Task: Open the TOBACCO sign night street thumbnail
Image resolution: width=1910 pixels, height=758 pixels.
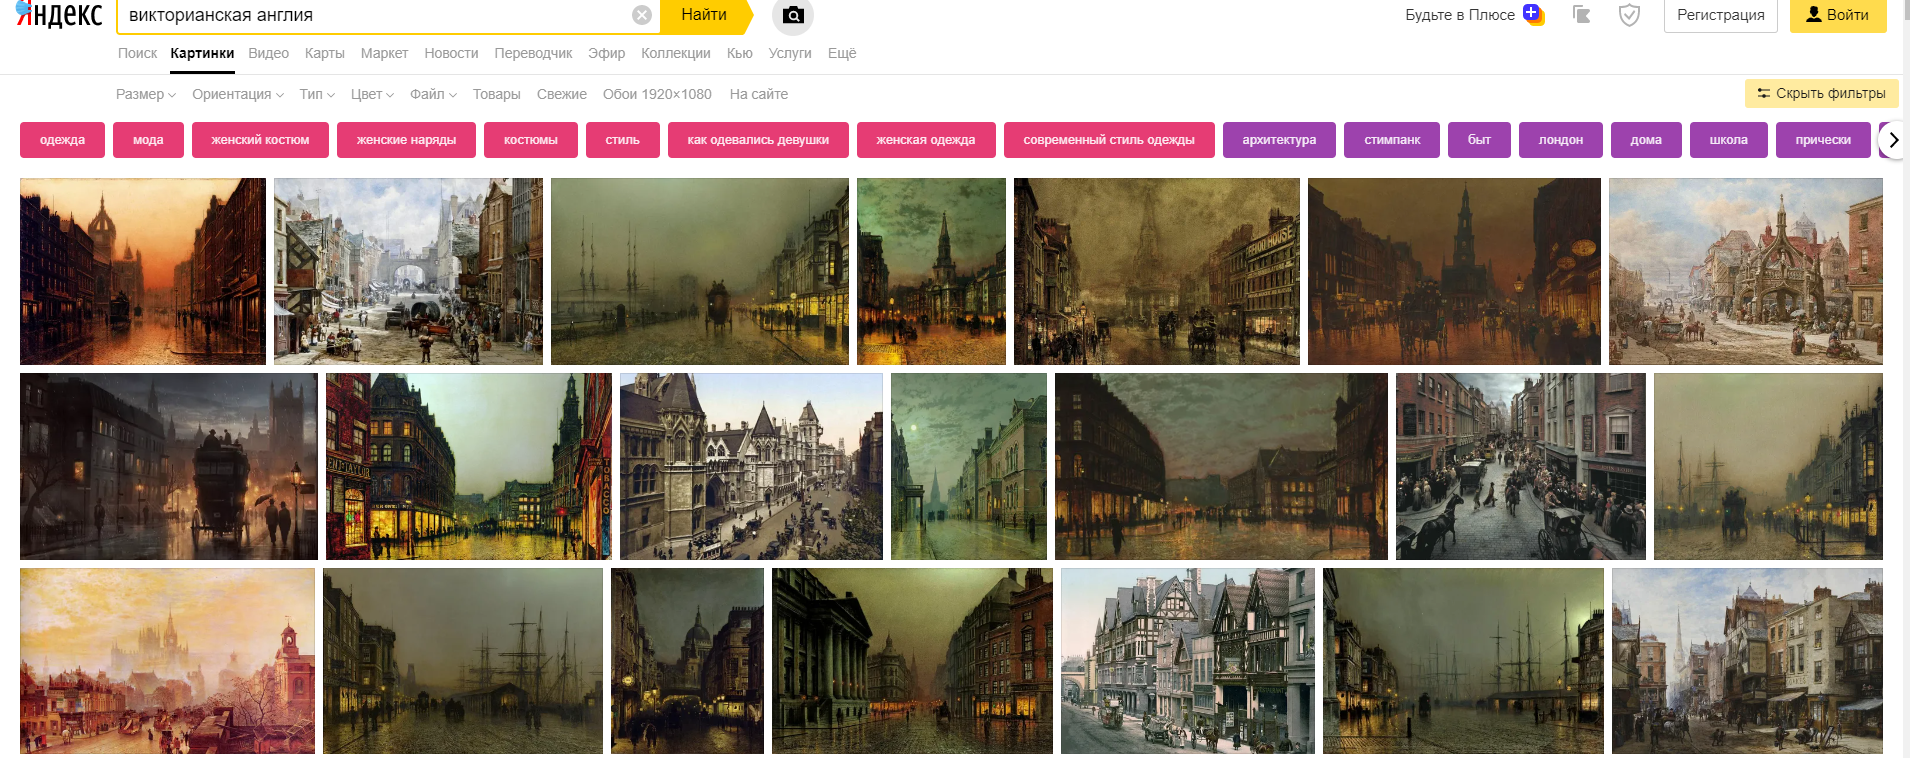Action: pyautogui.click(x=469, y=466)
